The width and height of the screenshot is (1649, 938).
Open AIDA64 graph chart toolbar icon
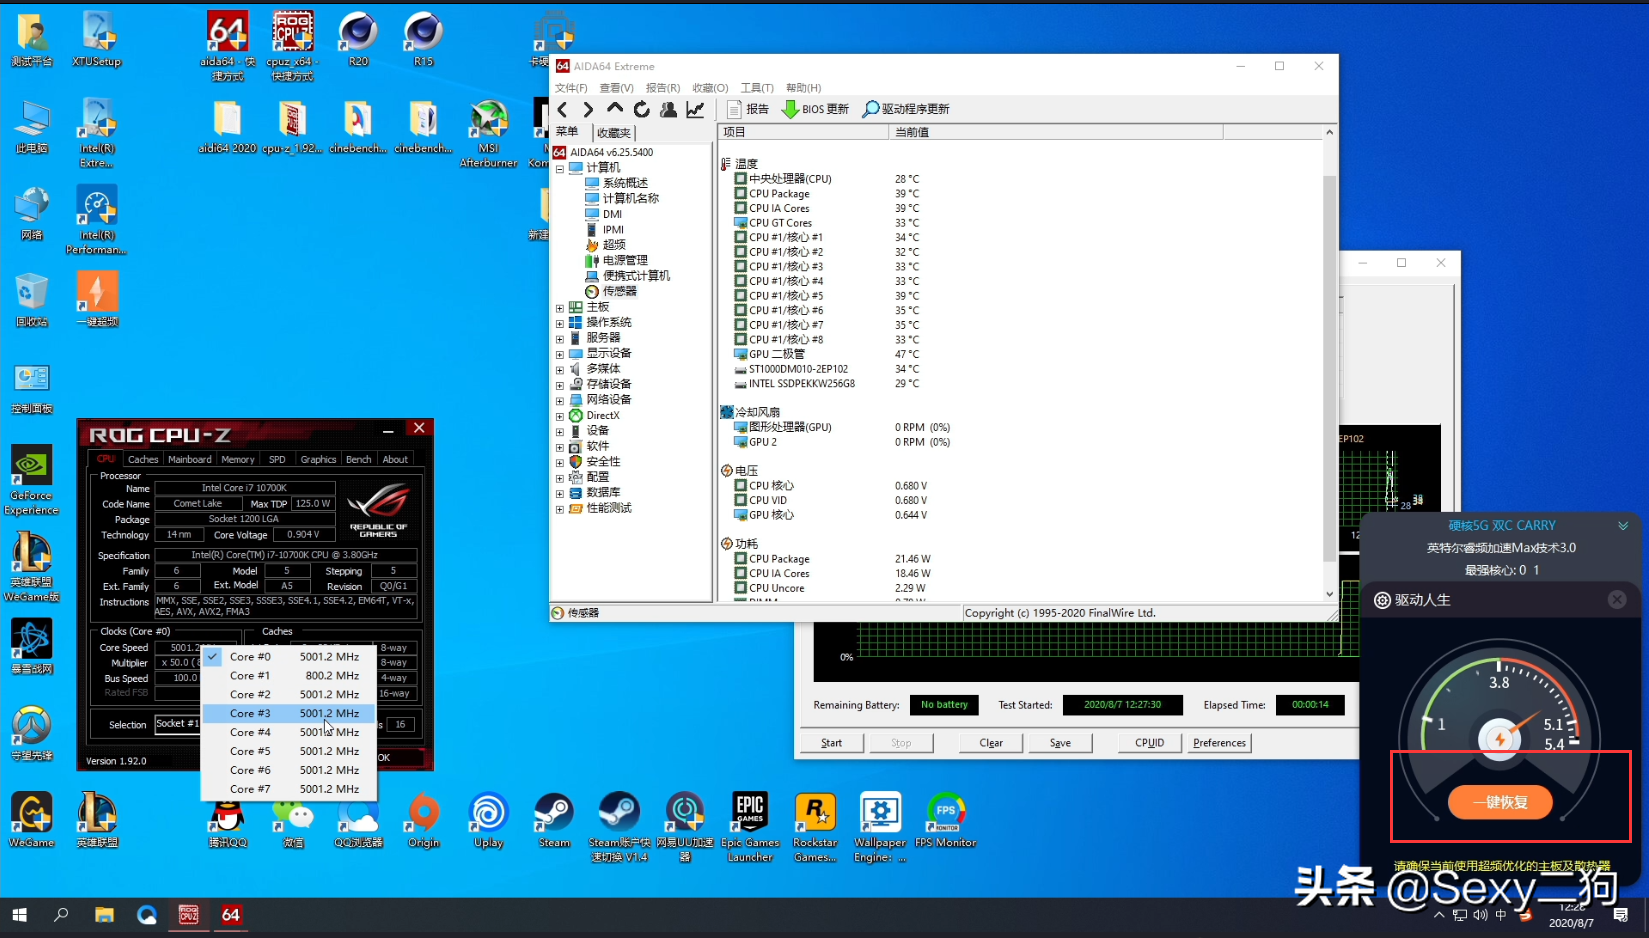coord(695,109)
